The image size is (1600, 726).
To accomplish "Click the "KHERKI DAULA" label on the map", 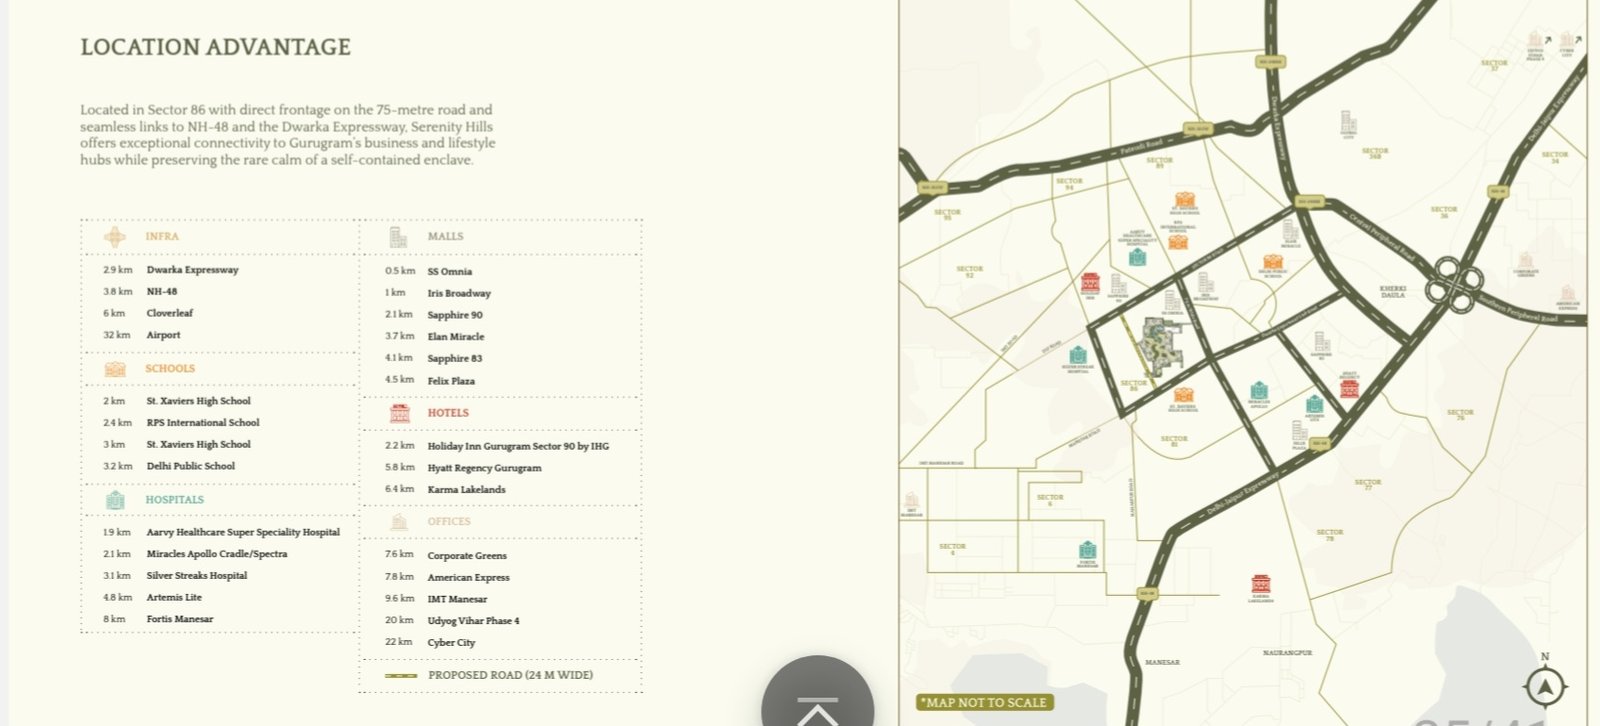I will [x=1393, y=292].
